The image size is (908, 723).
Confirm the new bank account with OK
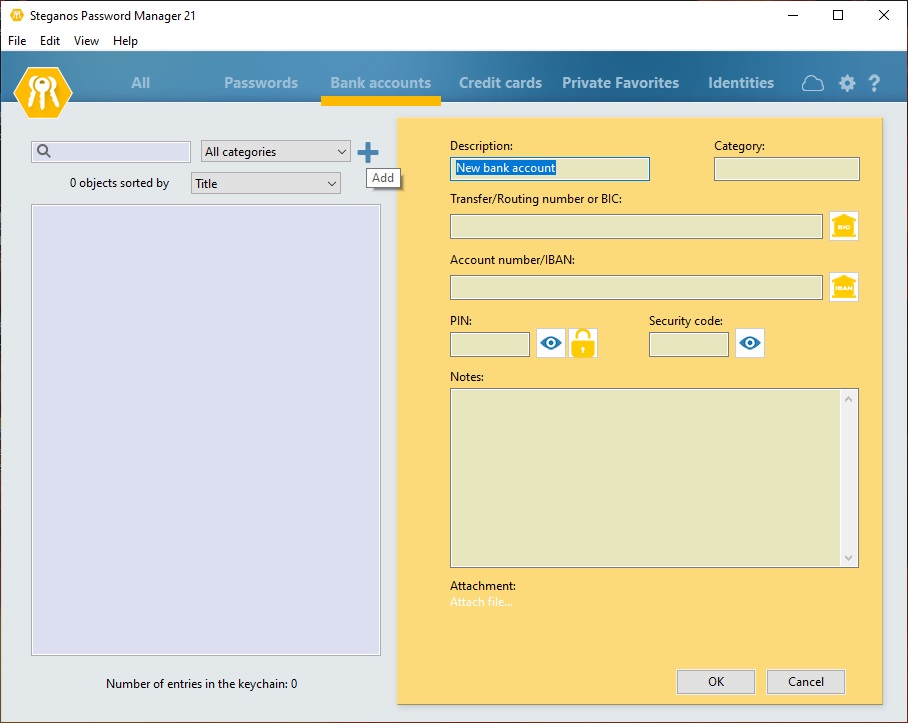point(715,681)
